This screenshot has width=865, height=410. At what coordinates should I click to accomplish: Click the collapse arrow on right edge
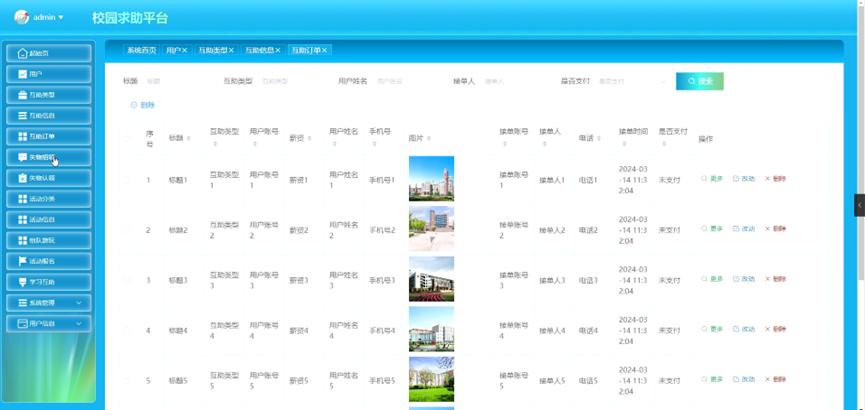pyautogui.click(x=859, y=205)
